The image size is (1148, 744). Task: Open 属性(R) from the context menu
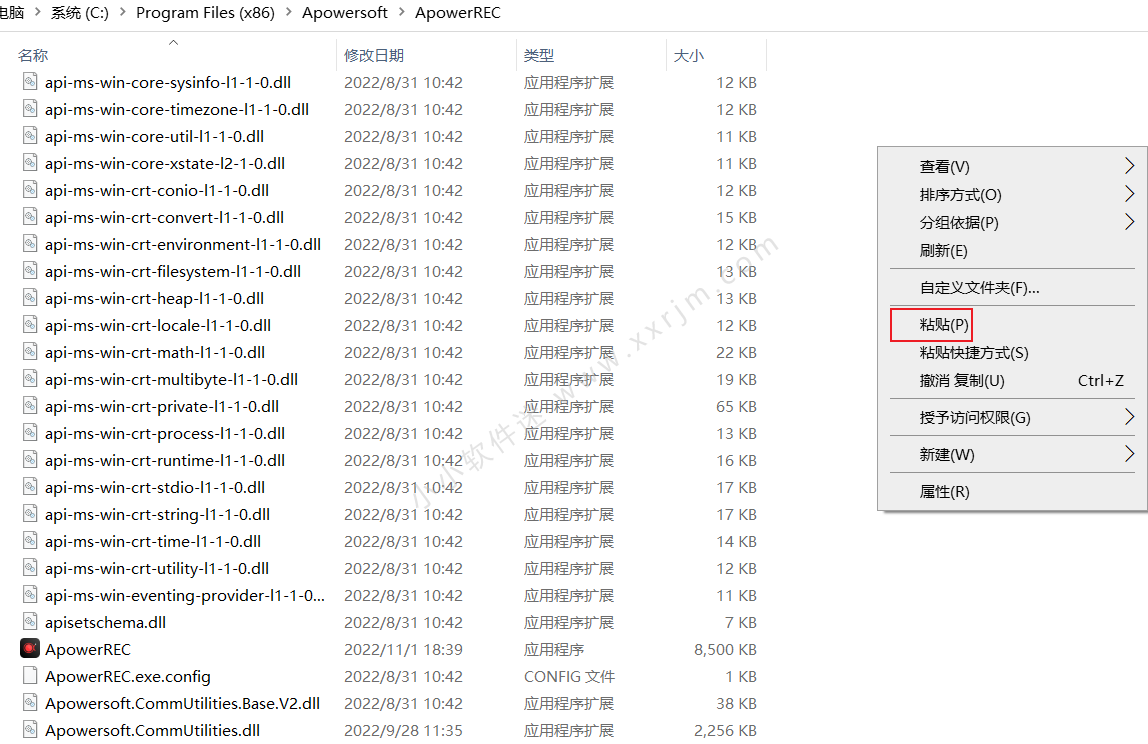click(x=944, y=491)
